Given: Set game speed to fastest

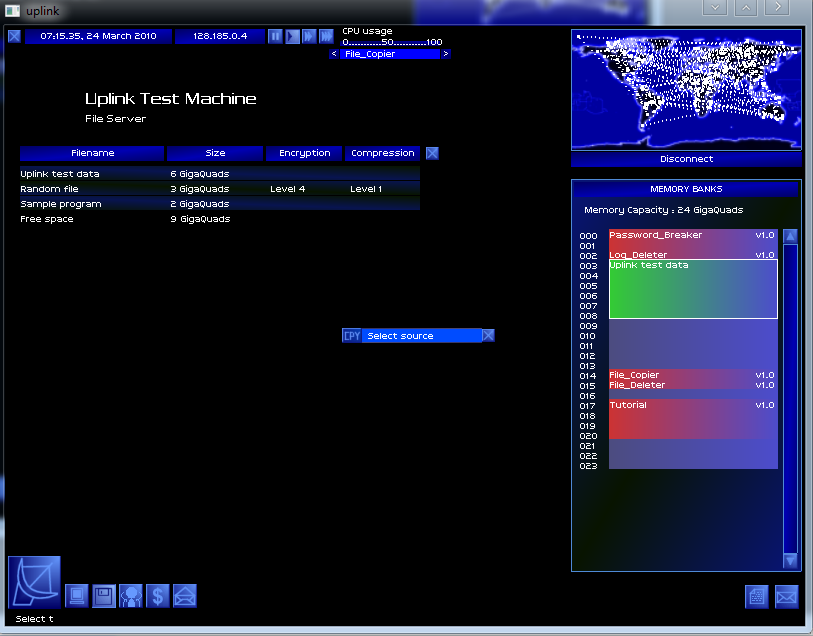Looking at the screenshot, I should coord(326,36).
